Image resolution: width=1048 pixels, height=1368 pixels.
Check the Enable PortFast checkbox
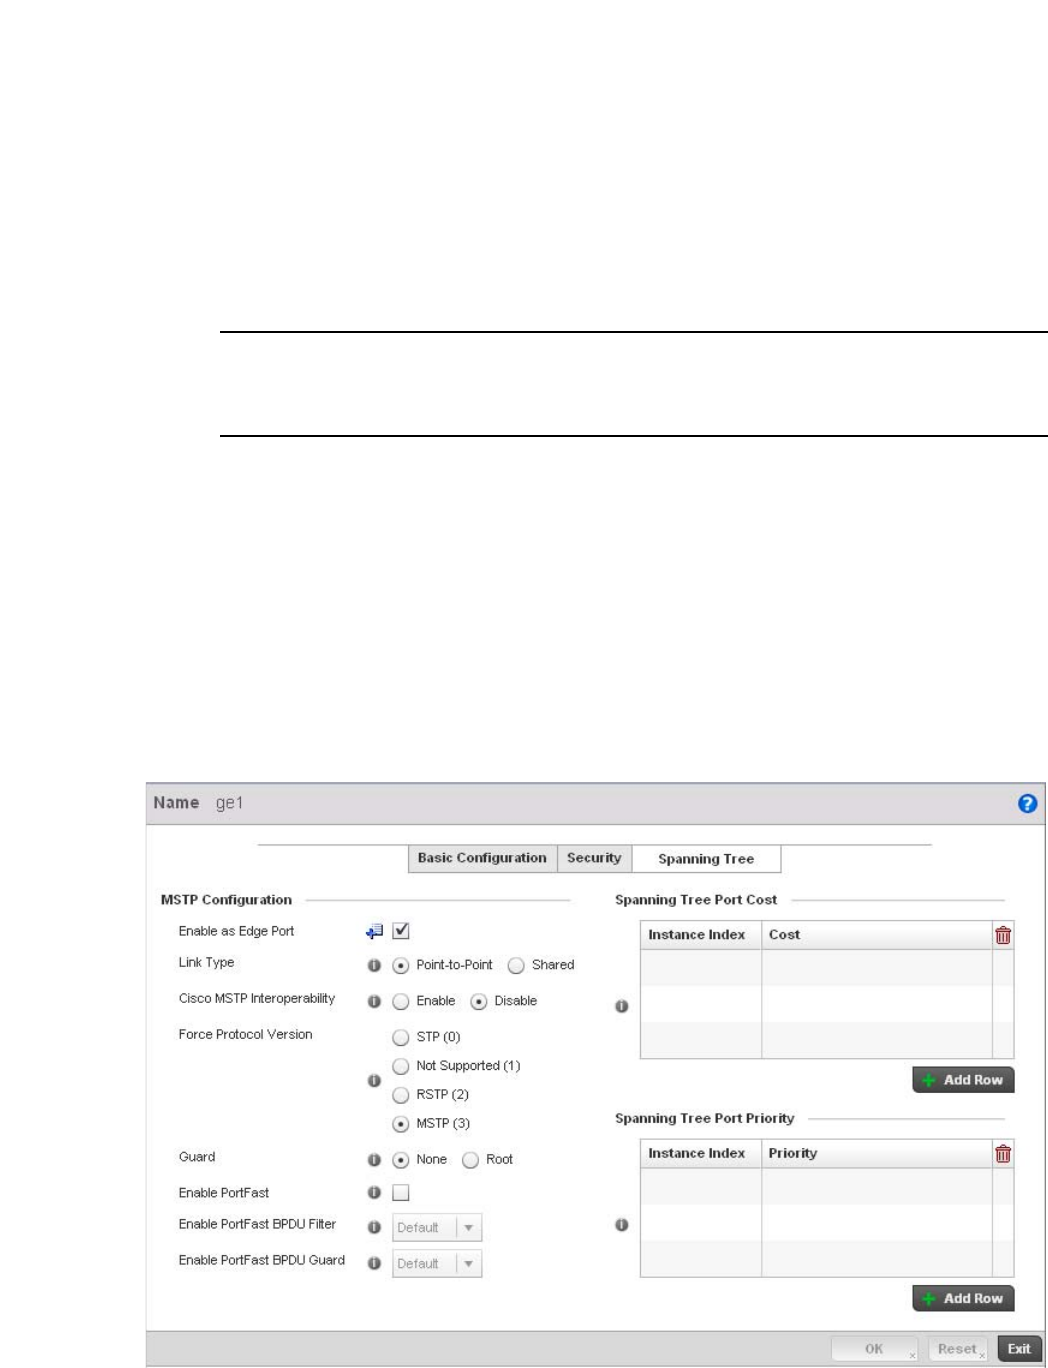(401, 1193)
